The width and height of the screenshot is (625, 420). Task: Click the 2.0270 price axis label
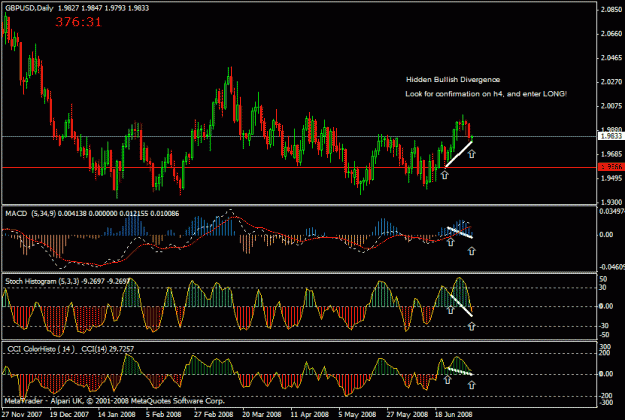tap(611, 82)
